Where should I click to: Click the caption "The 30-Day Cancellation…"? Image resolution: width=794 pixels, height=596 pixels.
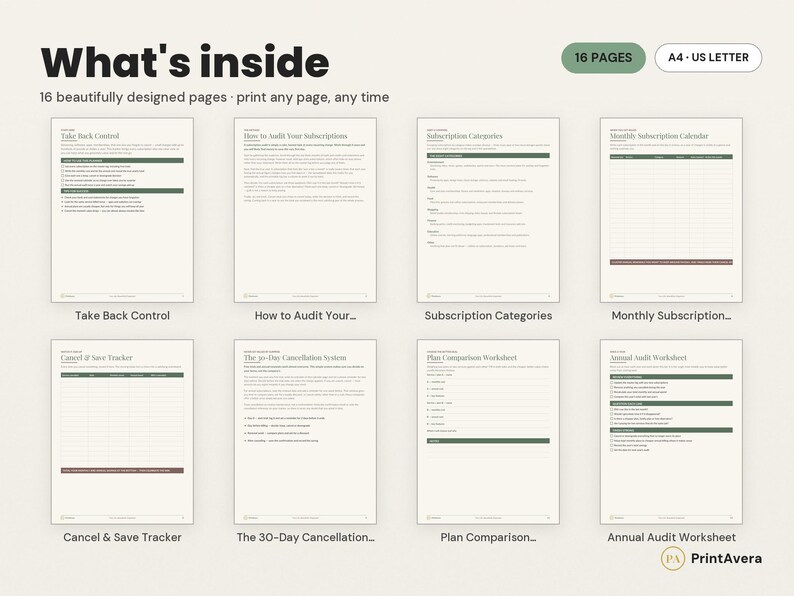click(305, 537)
